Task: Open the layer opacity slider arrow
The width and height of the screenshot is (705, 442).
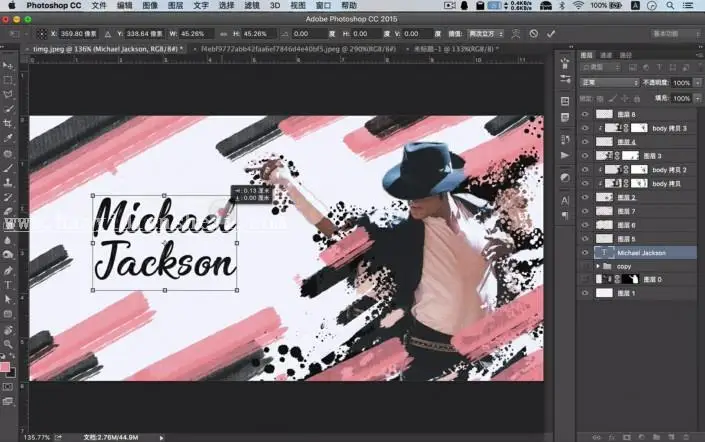Action: (x=697, y=83)
